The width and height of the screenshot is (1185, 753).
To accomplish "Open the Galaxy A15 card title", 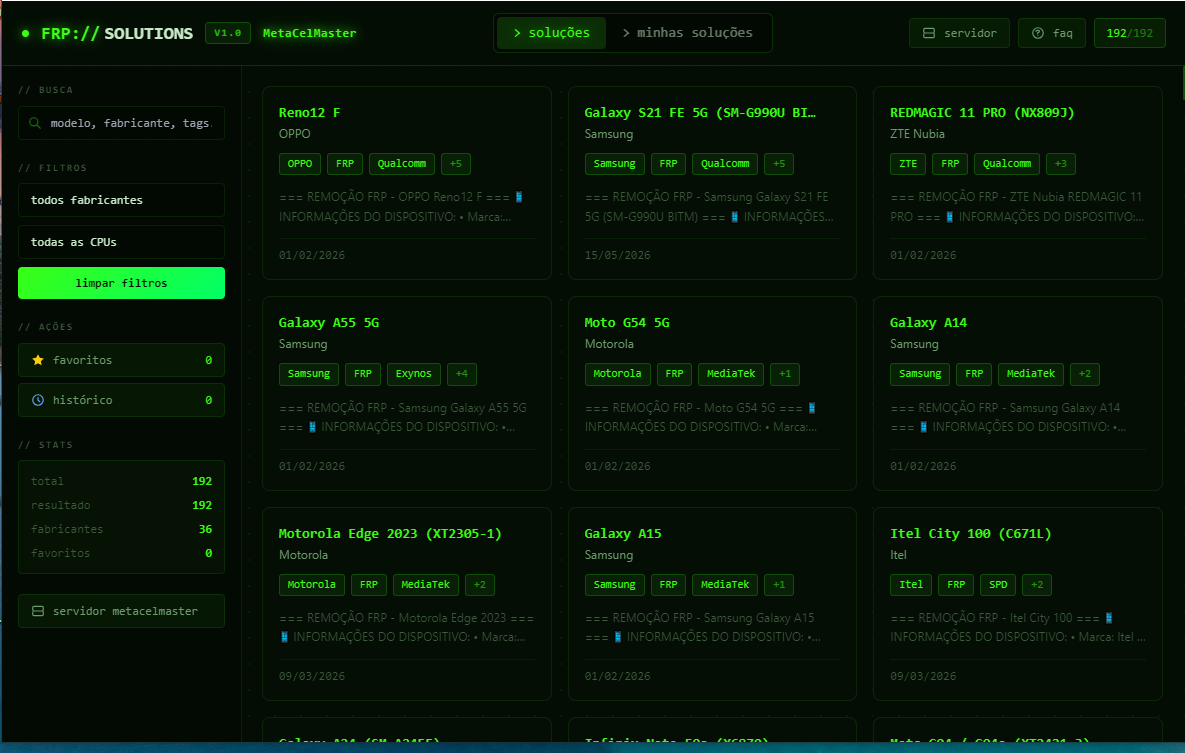I will [623, 533].
